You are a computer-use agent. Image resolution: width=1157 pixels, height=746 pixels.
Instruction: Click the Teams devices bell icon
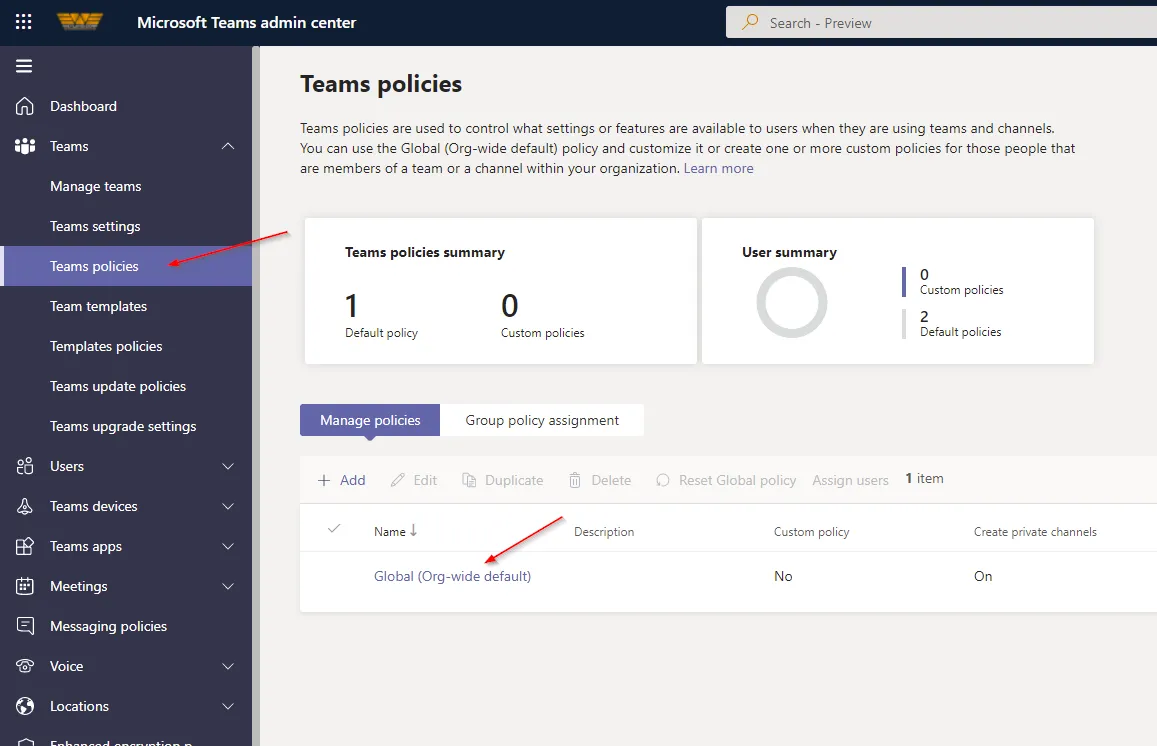tap(24, 506)
